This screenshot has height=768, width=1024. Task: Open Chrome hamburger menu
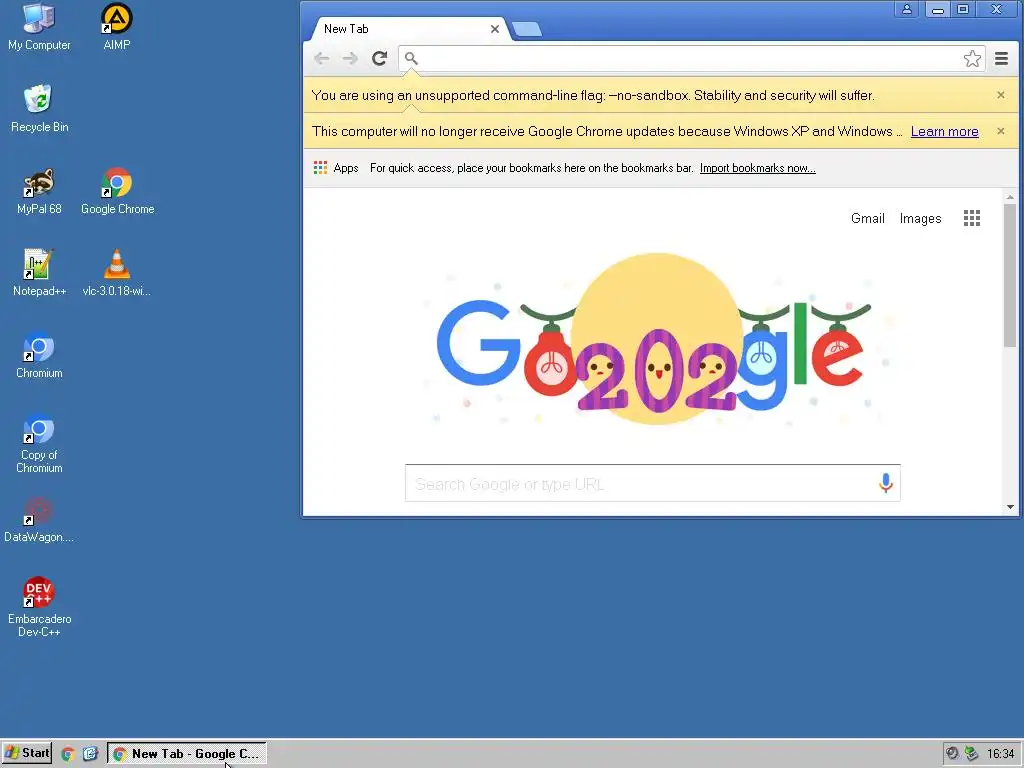1001,59
